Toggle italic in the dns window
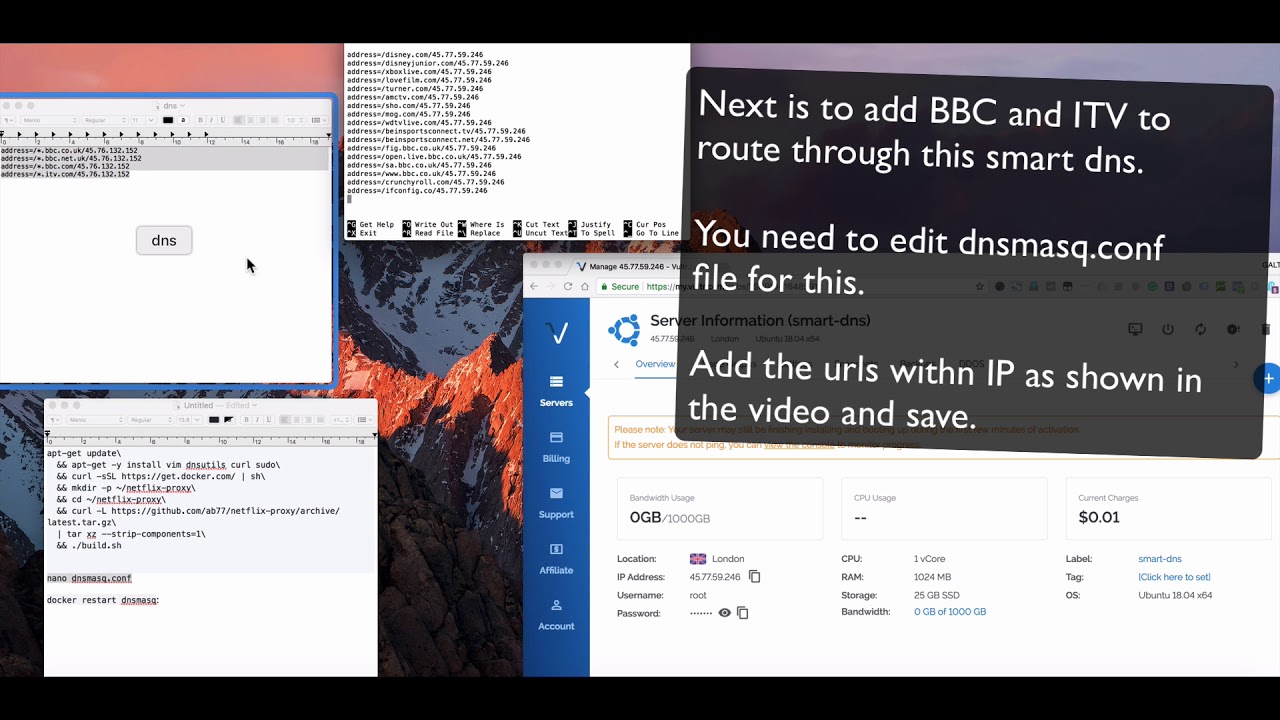Image resolution: width=1280 pixels, height=720 pixels. click(x=211, y=120)
